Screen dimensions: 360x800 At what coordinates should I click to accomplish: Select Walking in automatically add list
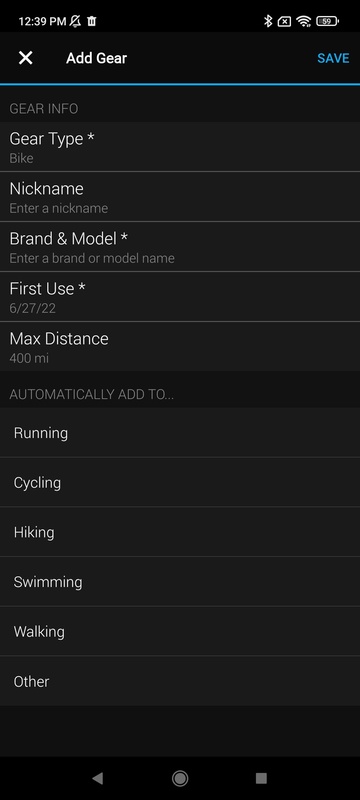[180, 632]
